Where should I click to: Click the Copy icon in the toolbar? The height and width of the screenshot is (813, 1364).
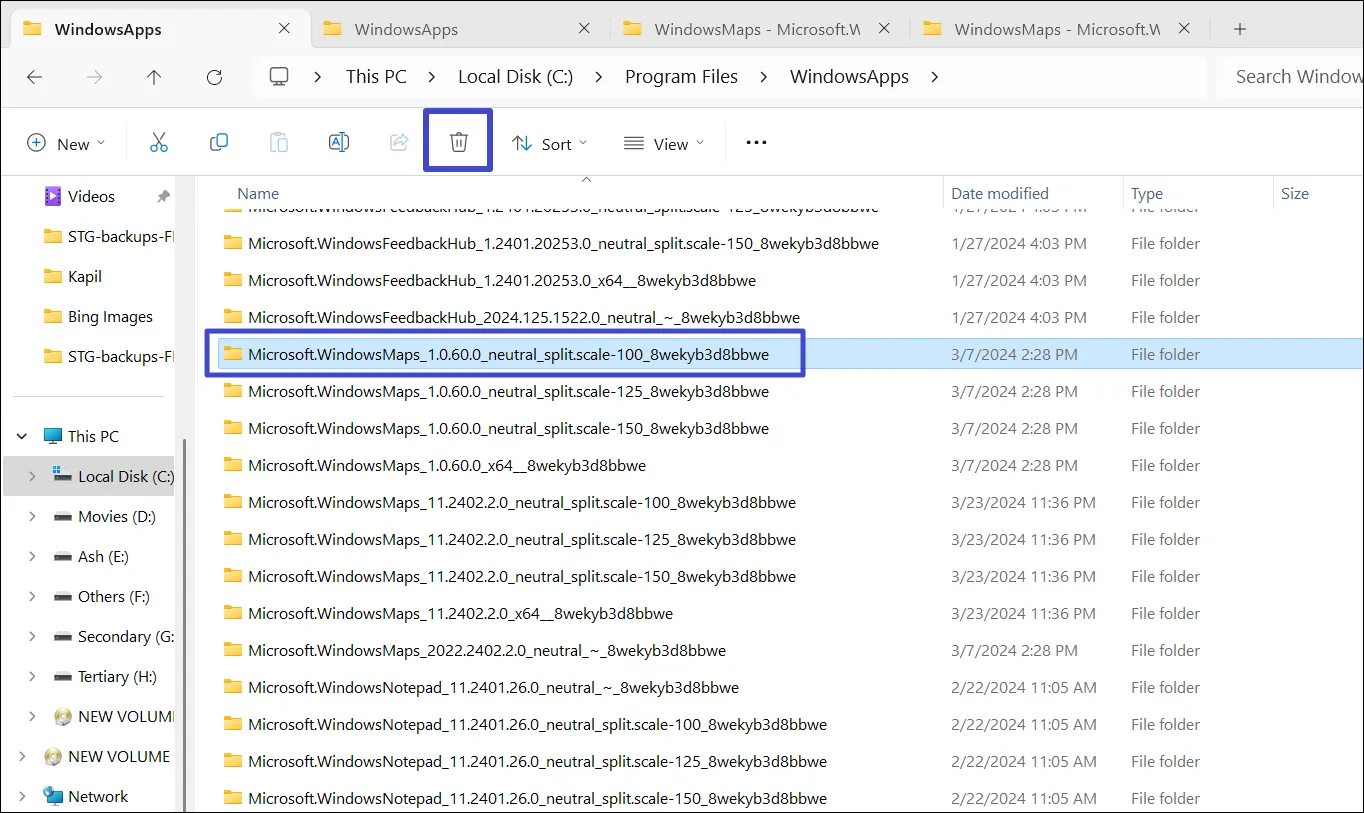[x=218, y=142]
